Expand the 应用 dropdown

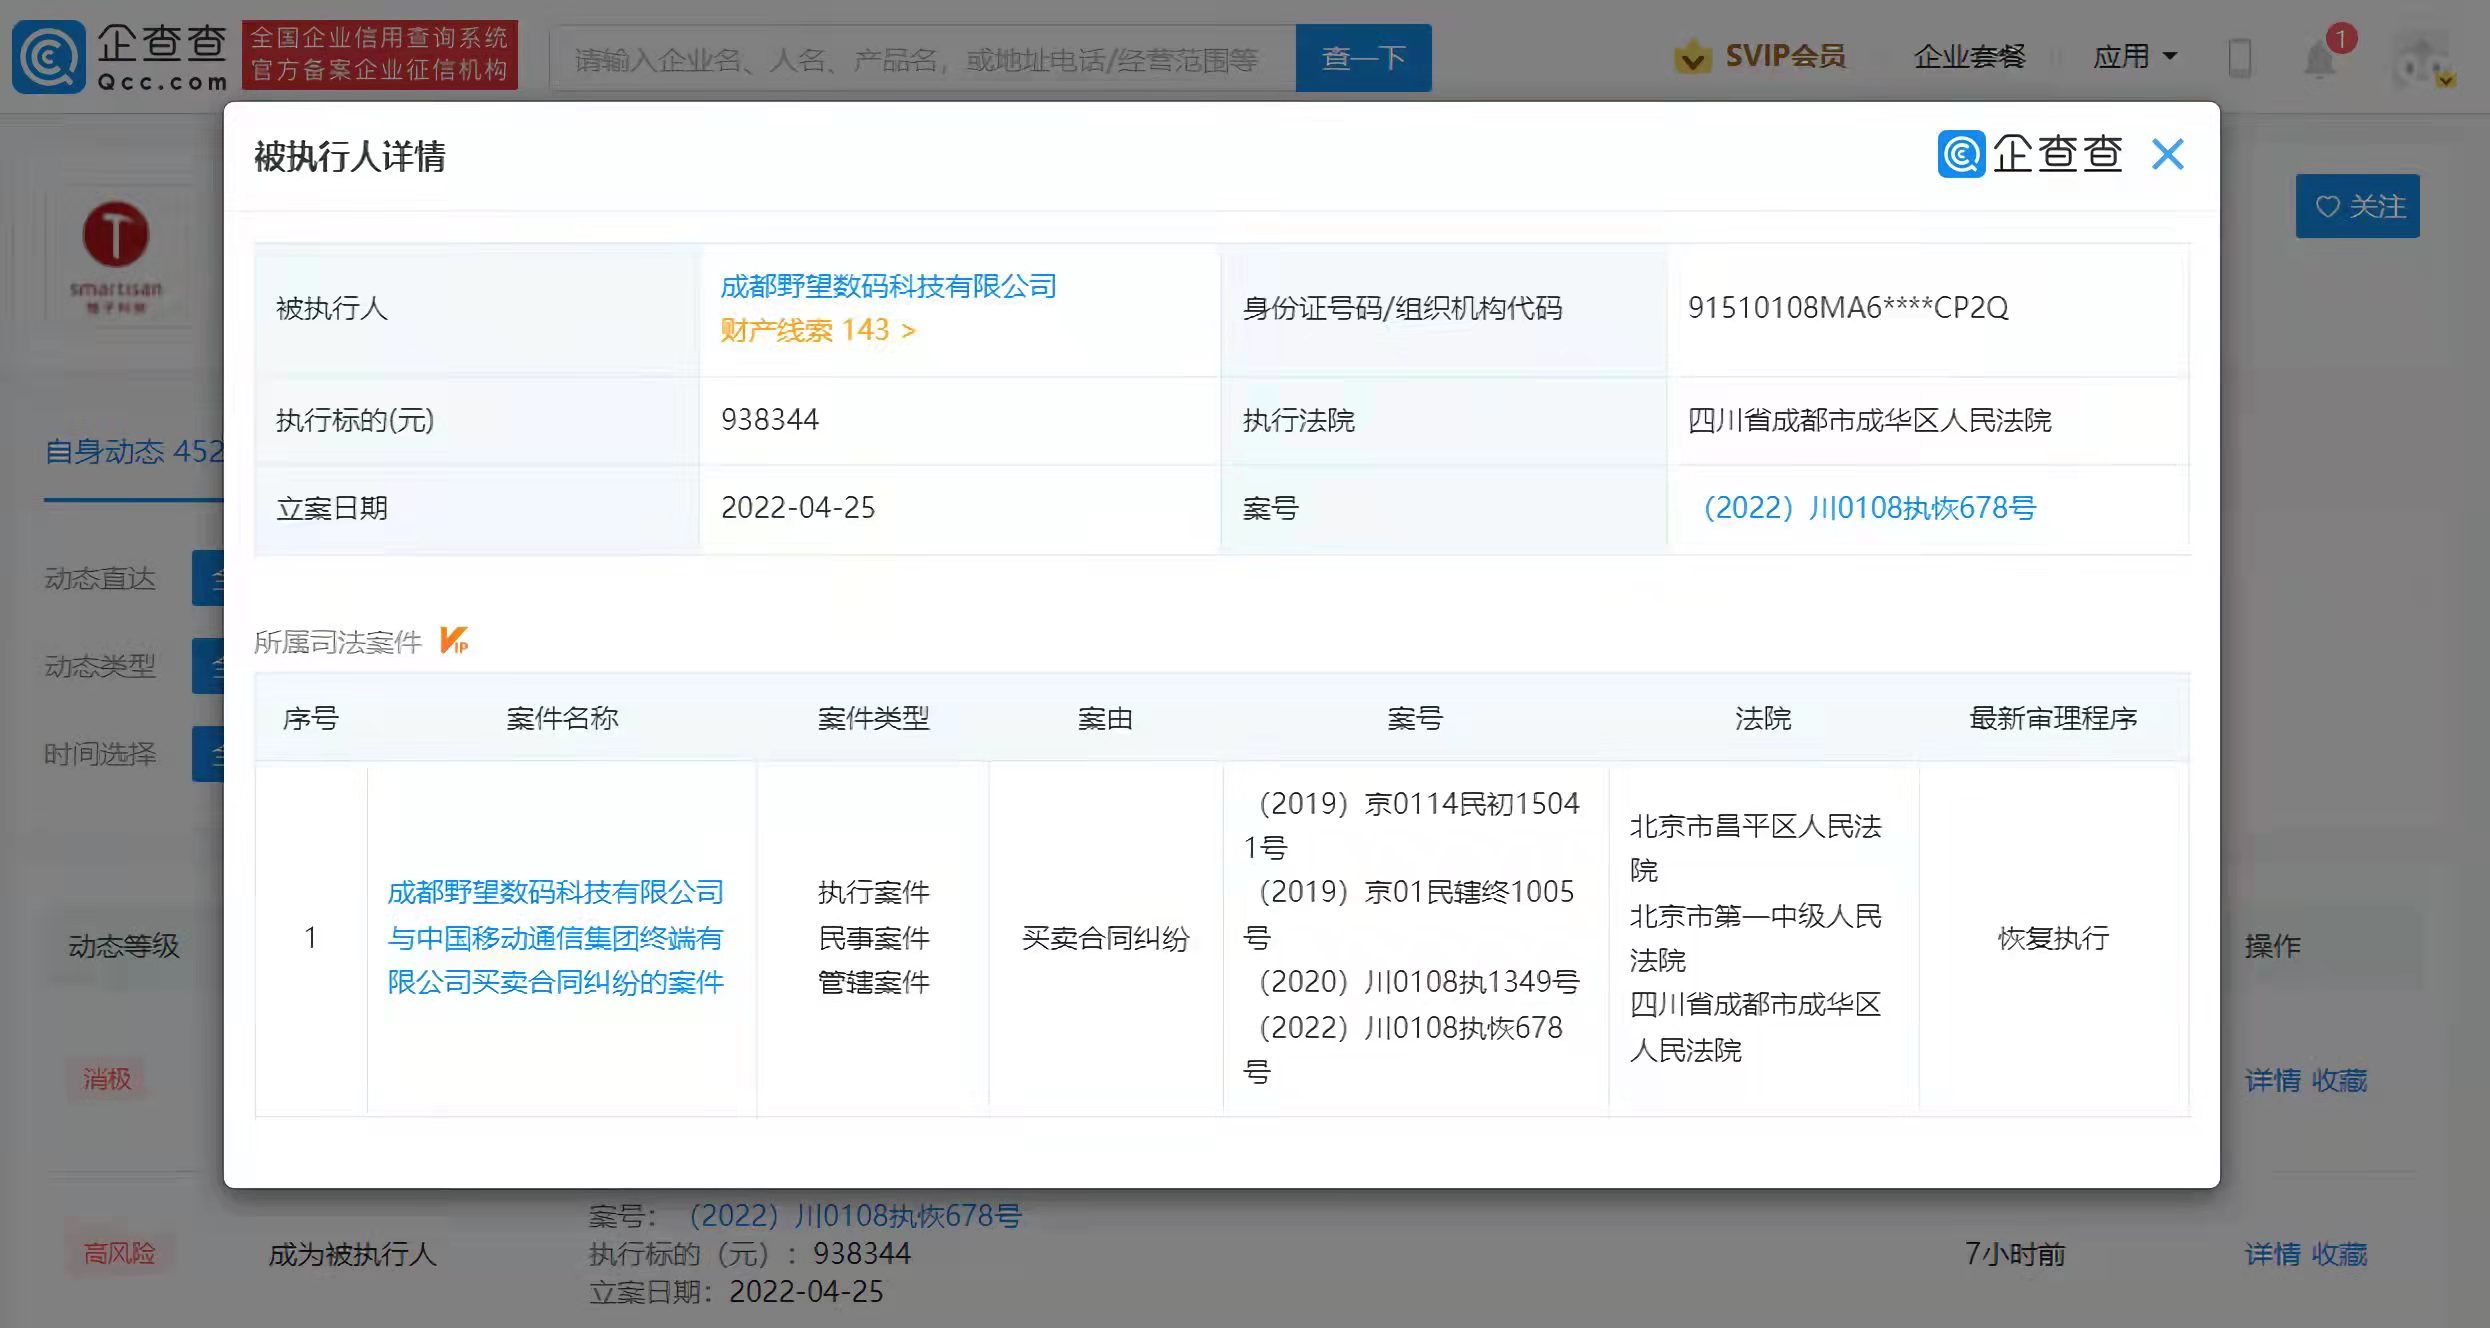point(2135,56)
